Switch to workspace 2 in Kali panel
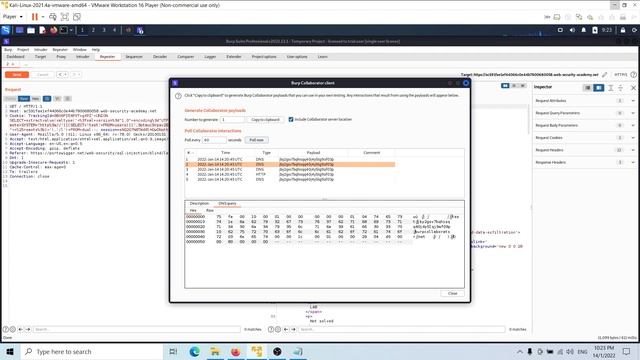 click(93, 30)
